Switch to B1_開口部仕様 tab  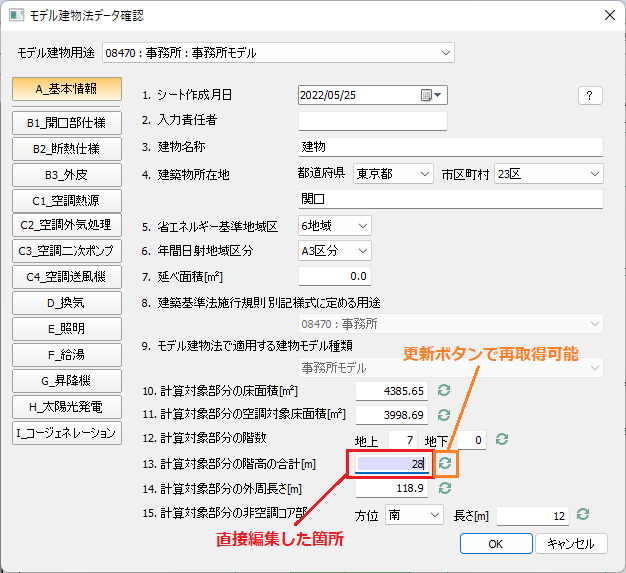[66, 122]
